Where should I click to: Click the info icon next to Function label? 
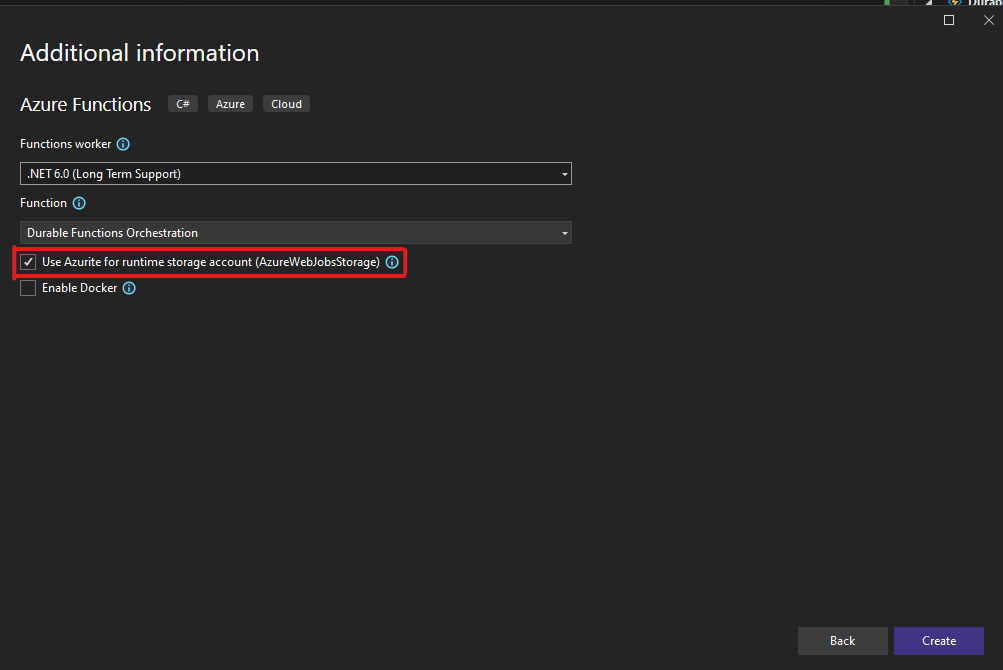click(x=79, y=203)
